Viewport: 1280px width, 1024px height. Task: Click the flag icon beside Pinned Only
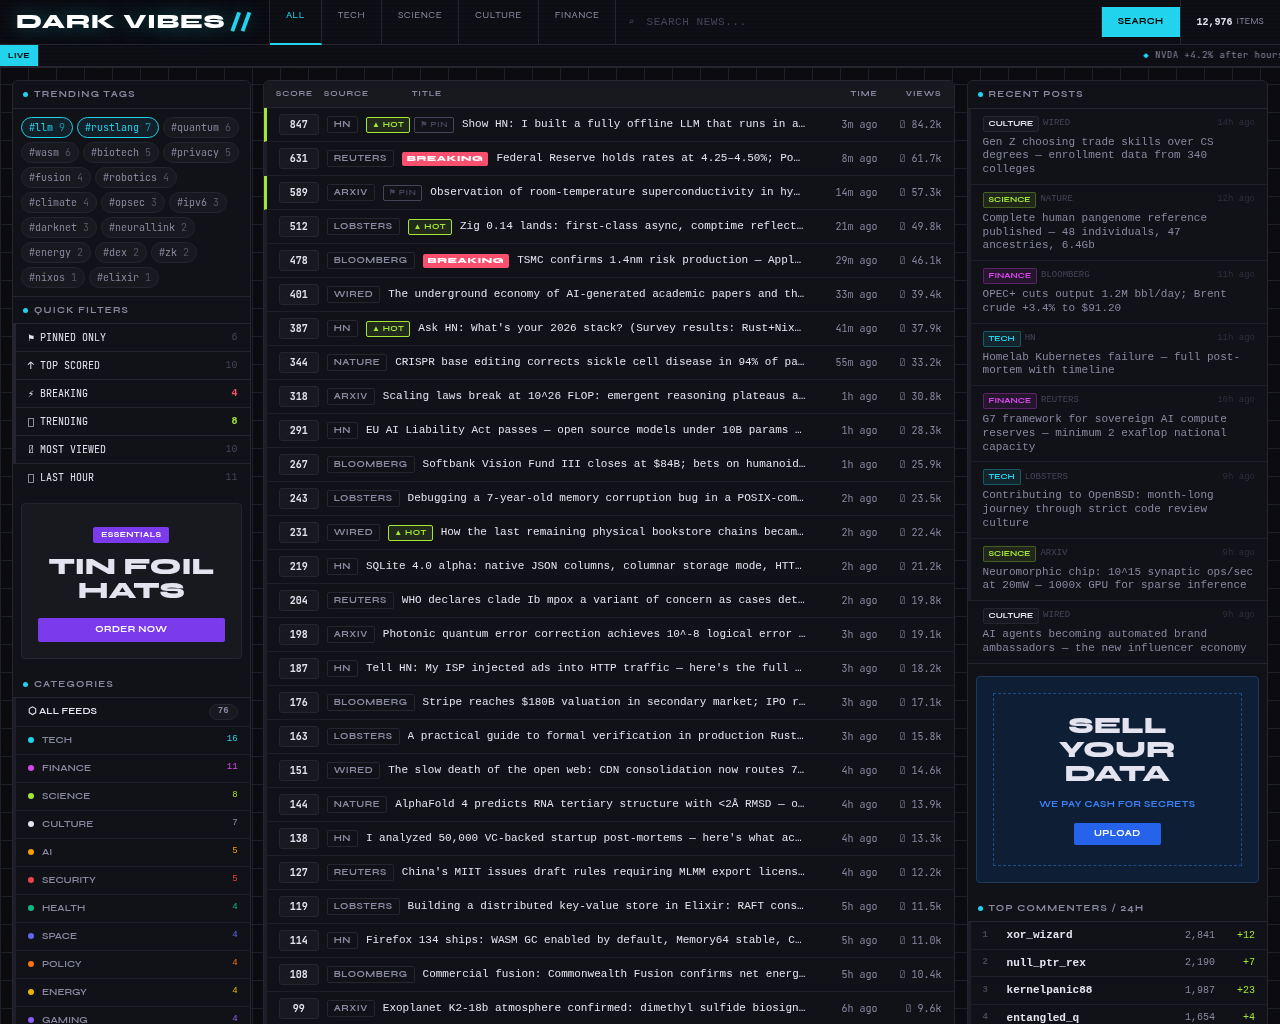tap(31, 338)
